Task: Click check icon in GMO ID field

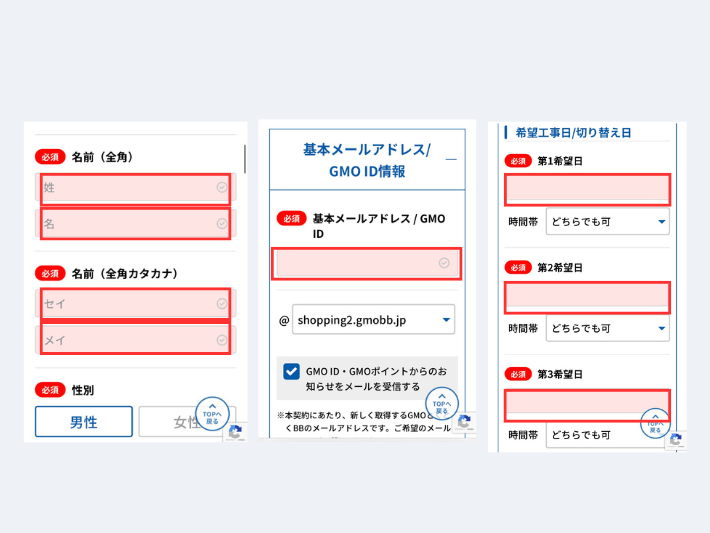Action: pos(444,263)
